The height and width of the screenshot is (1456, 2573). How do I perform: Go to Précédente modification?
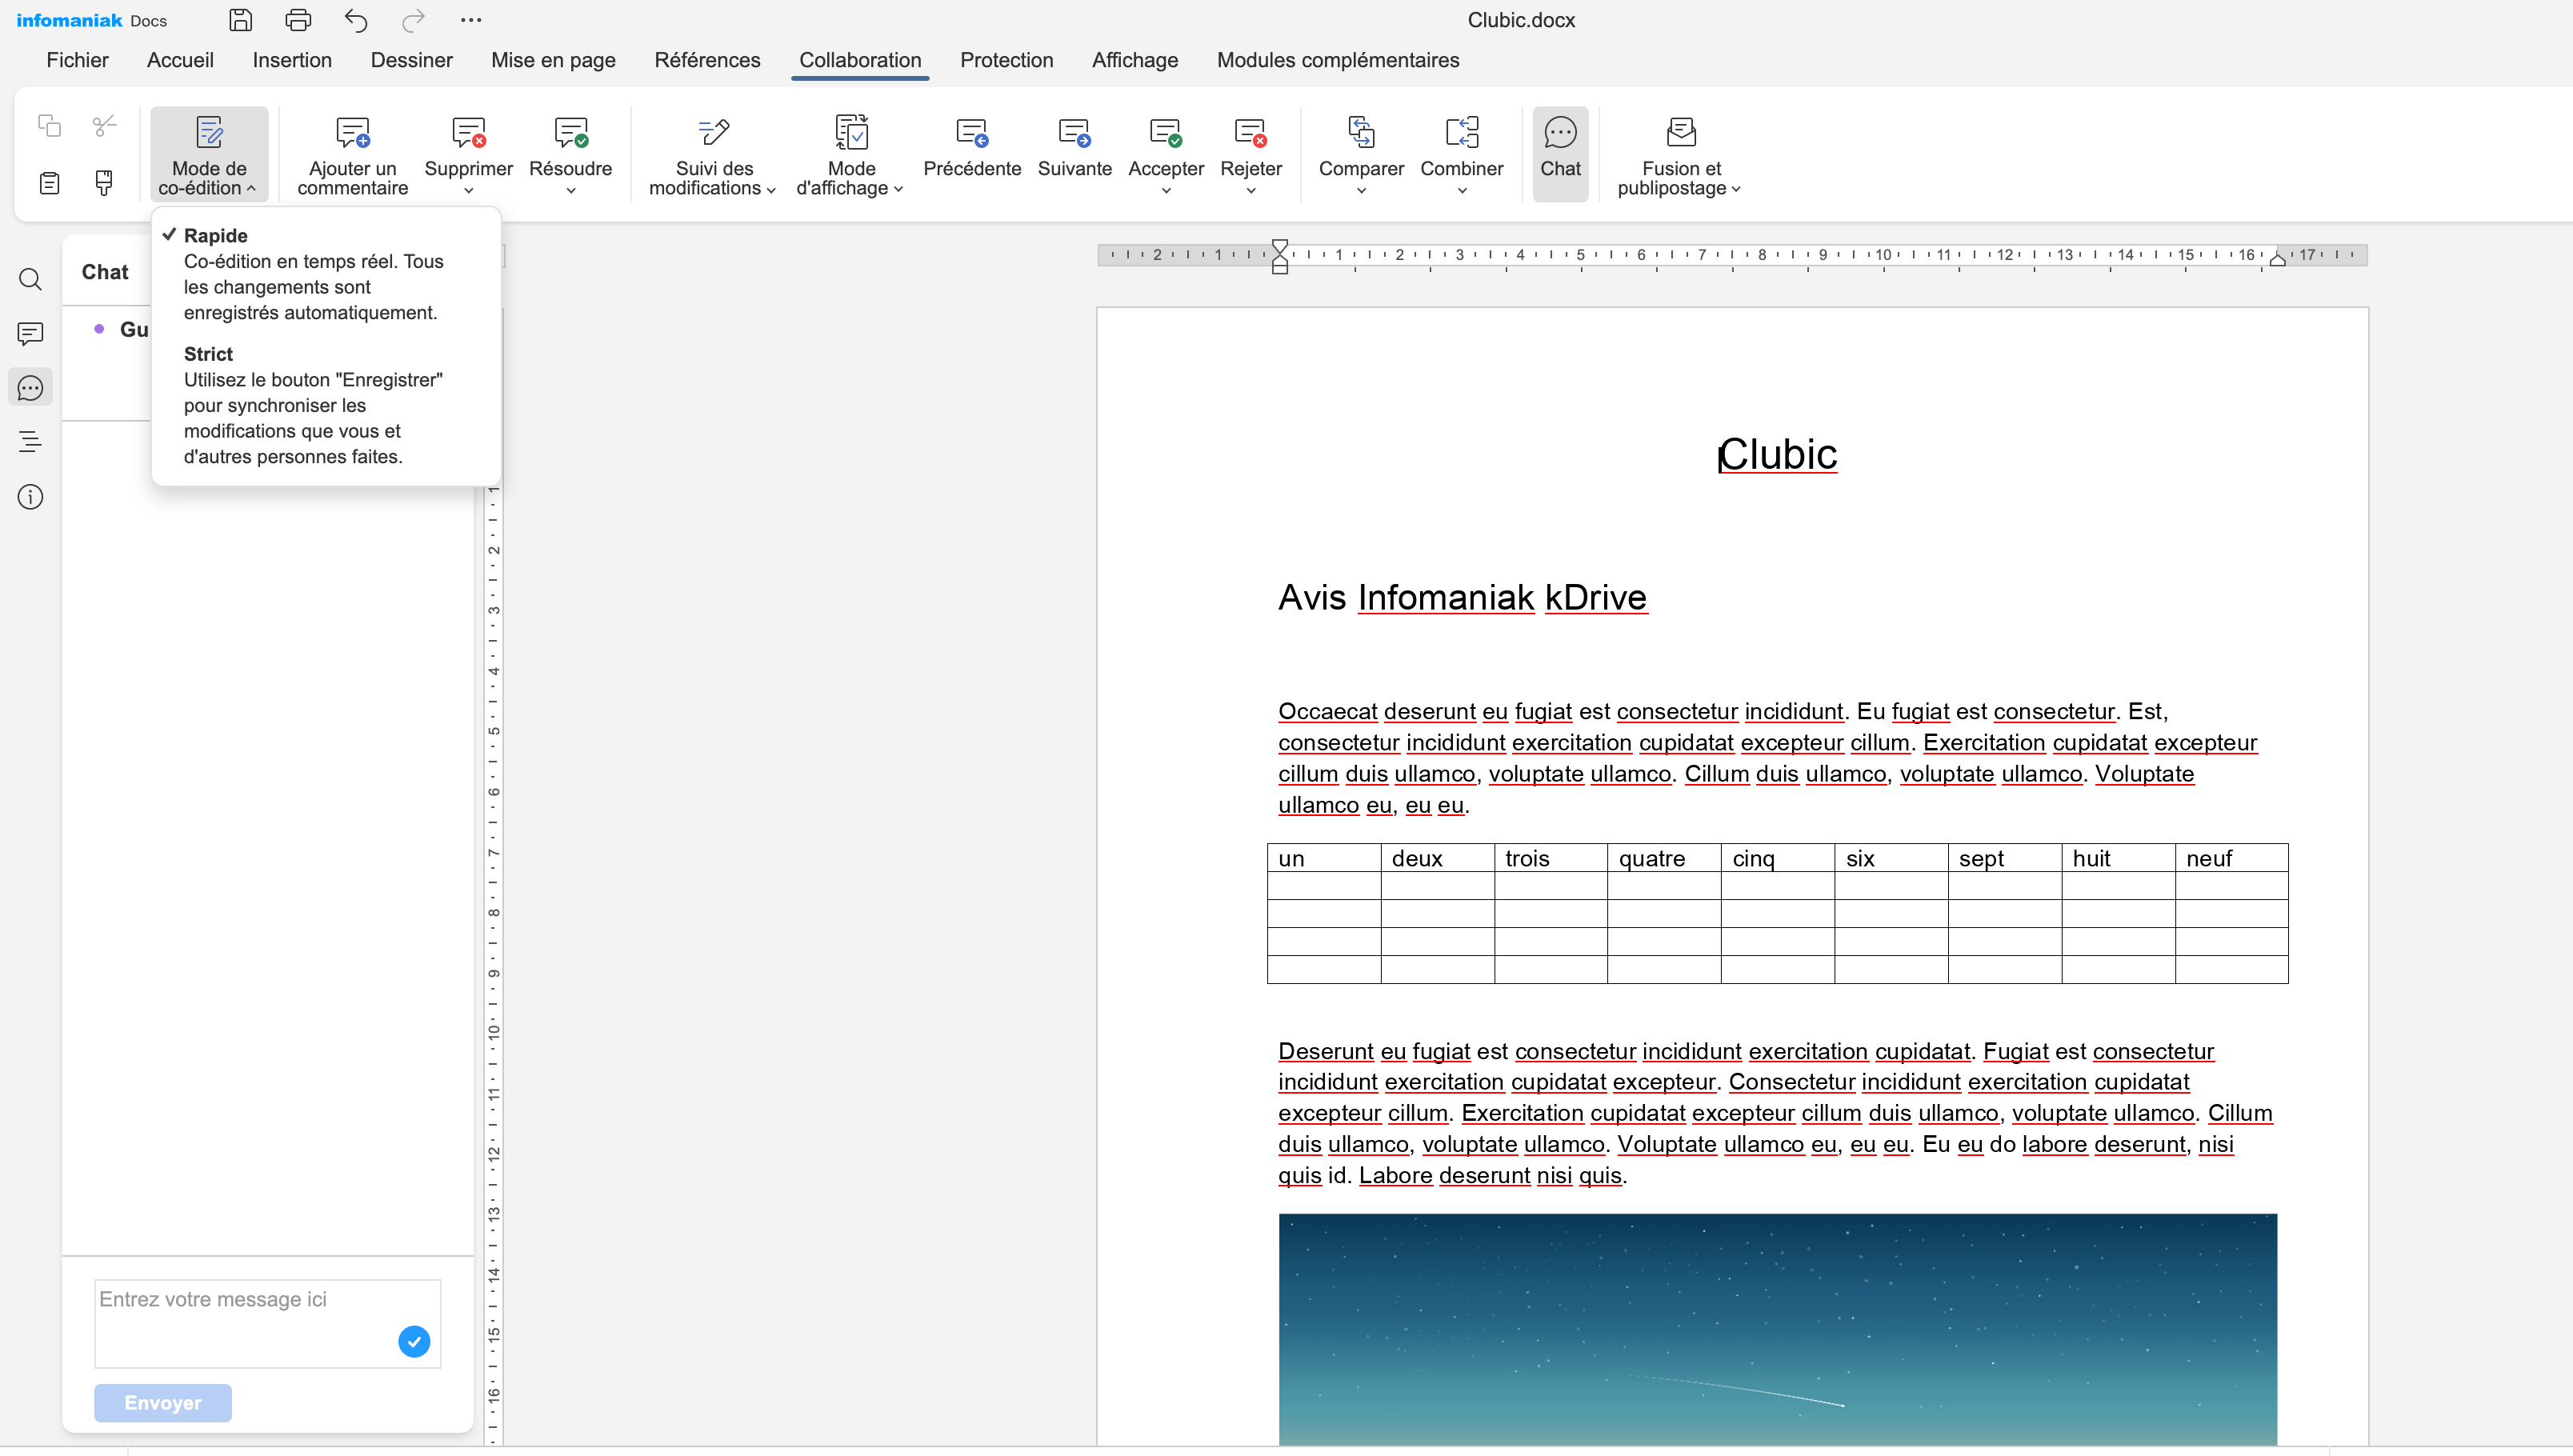(x=972, y=149)
